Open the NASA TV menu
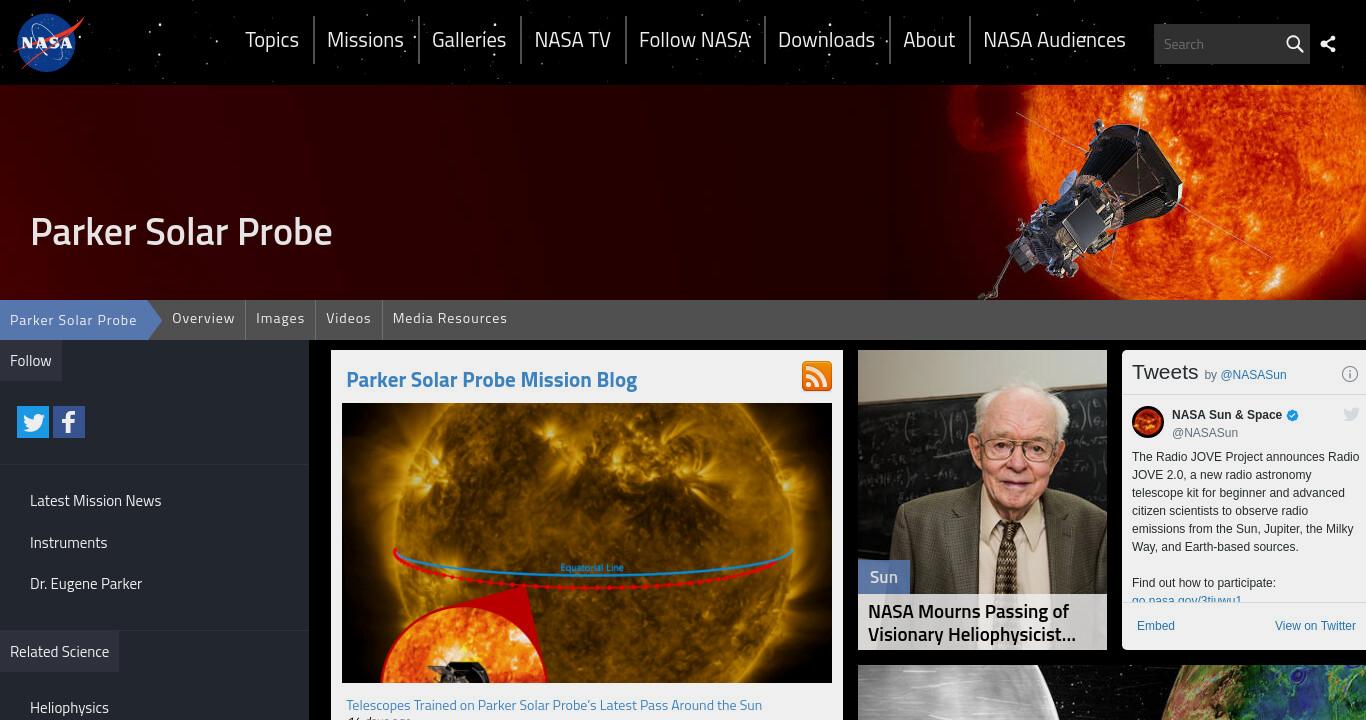 (572, 40)
